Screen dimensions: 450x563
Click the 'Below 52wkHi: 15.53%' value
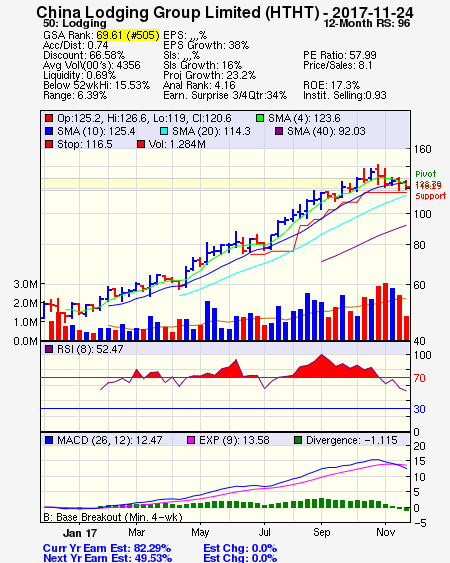pos(96,85)
